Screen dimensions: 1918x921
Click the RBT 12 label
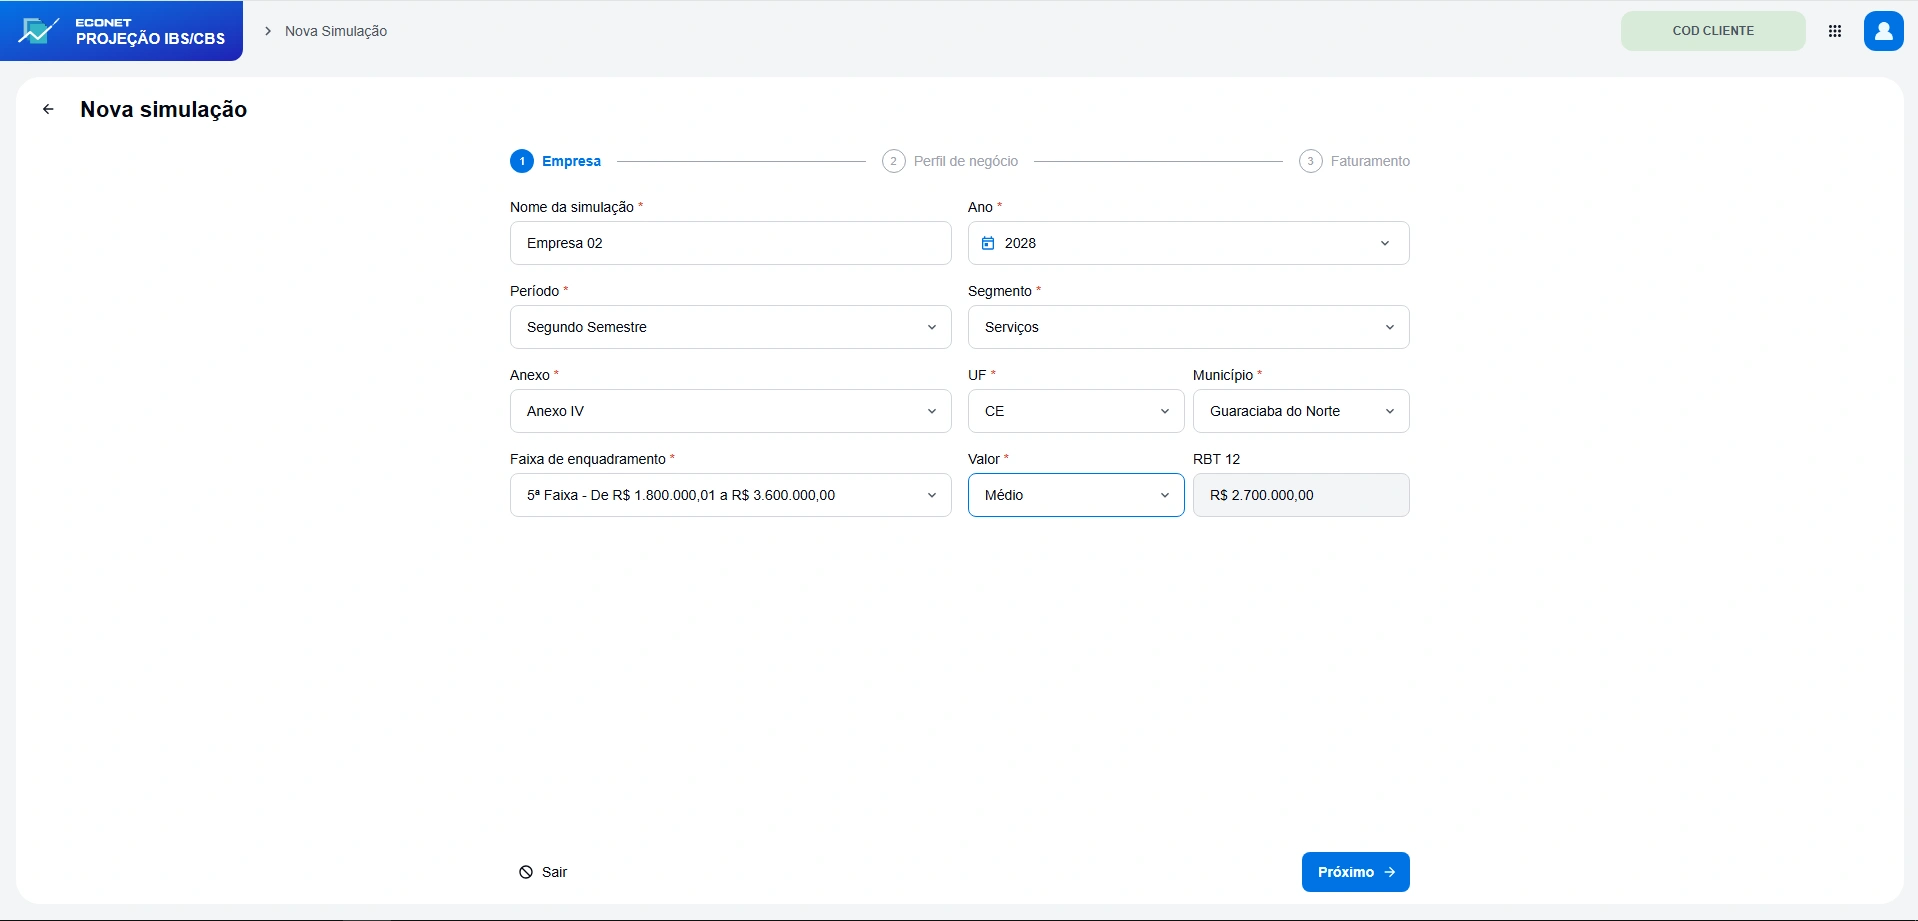tap(1216, 459)
